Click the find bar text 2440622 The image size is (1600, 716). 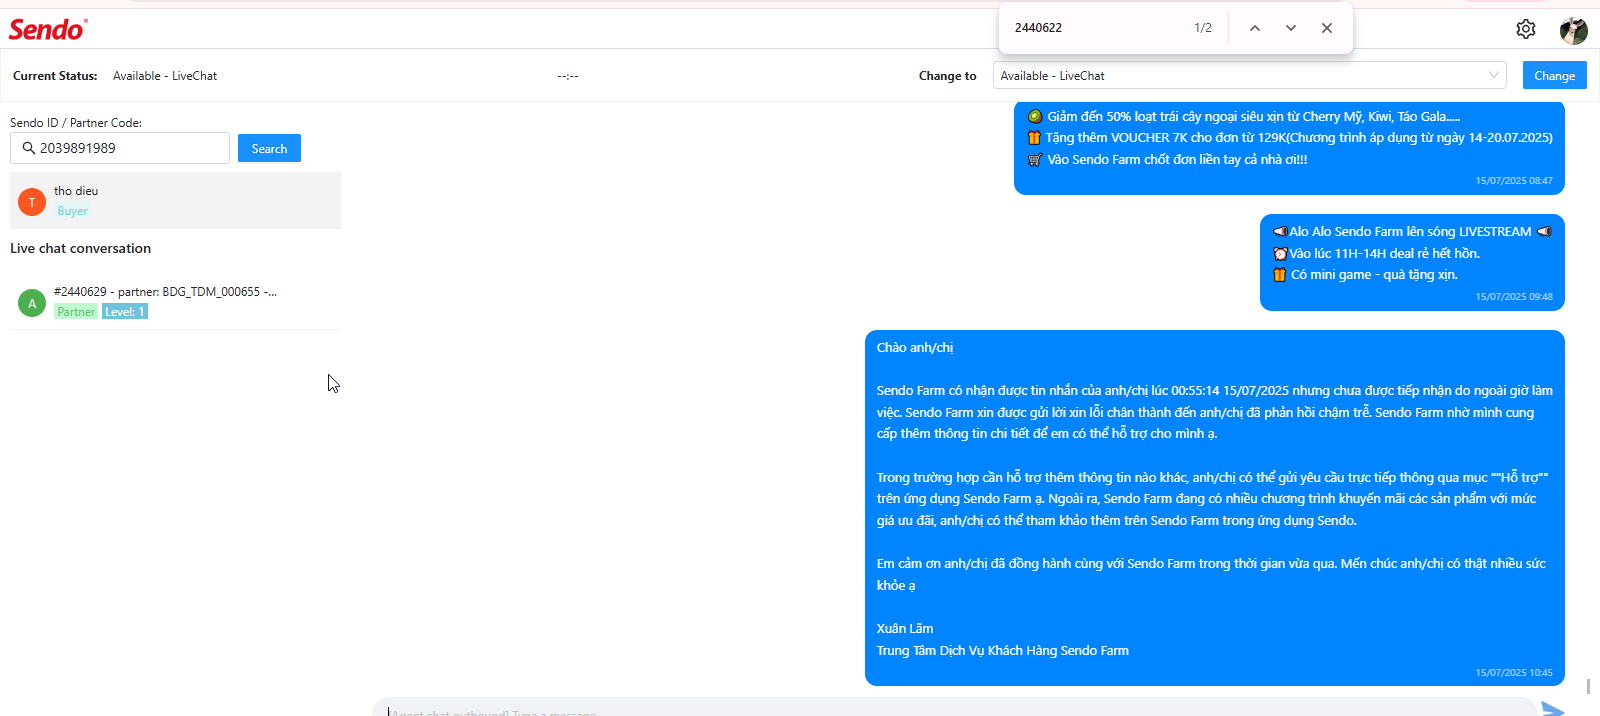[1038, 28]
